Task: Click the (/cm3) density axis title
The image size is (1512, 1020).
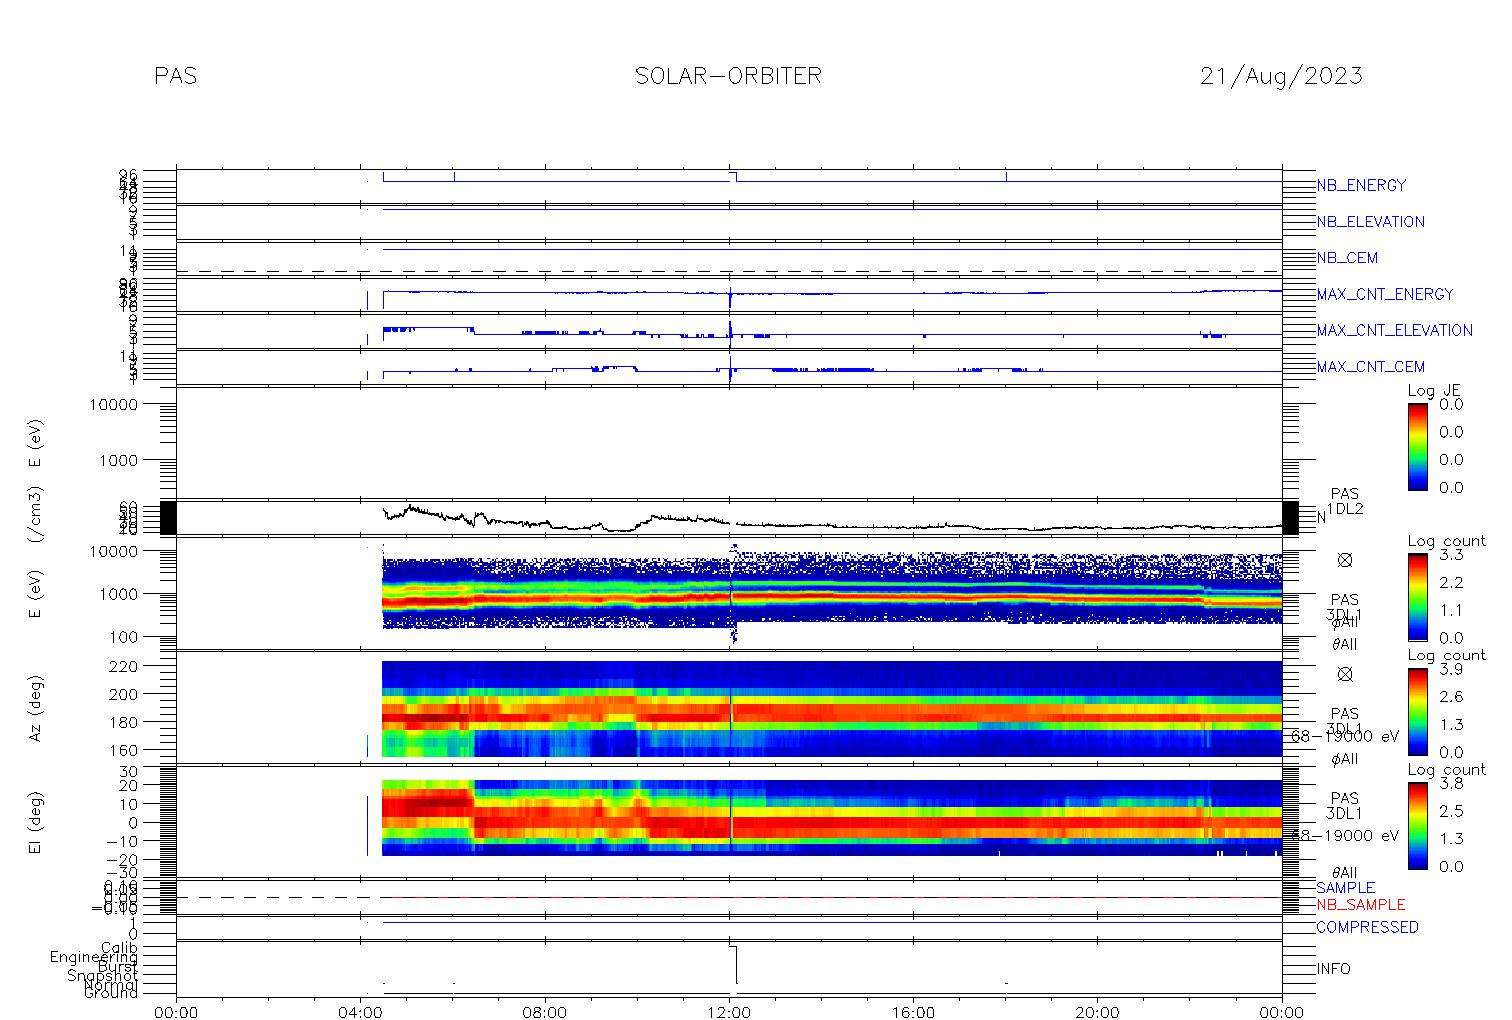Action: (36, 517)
